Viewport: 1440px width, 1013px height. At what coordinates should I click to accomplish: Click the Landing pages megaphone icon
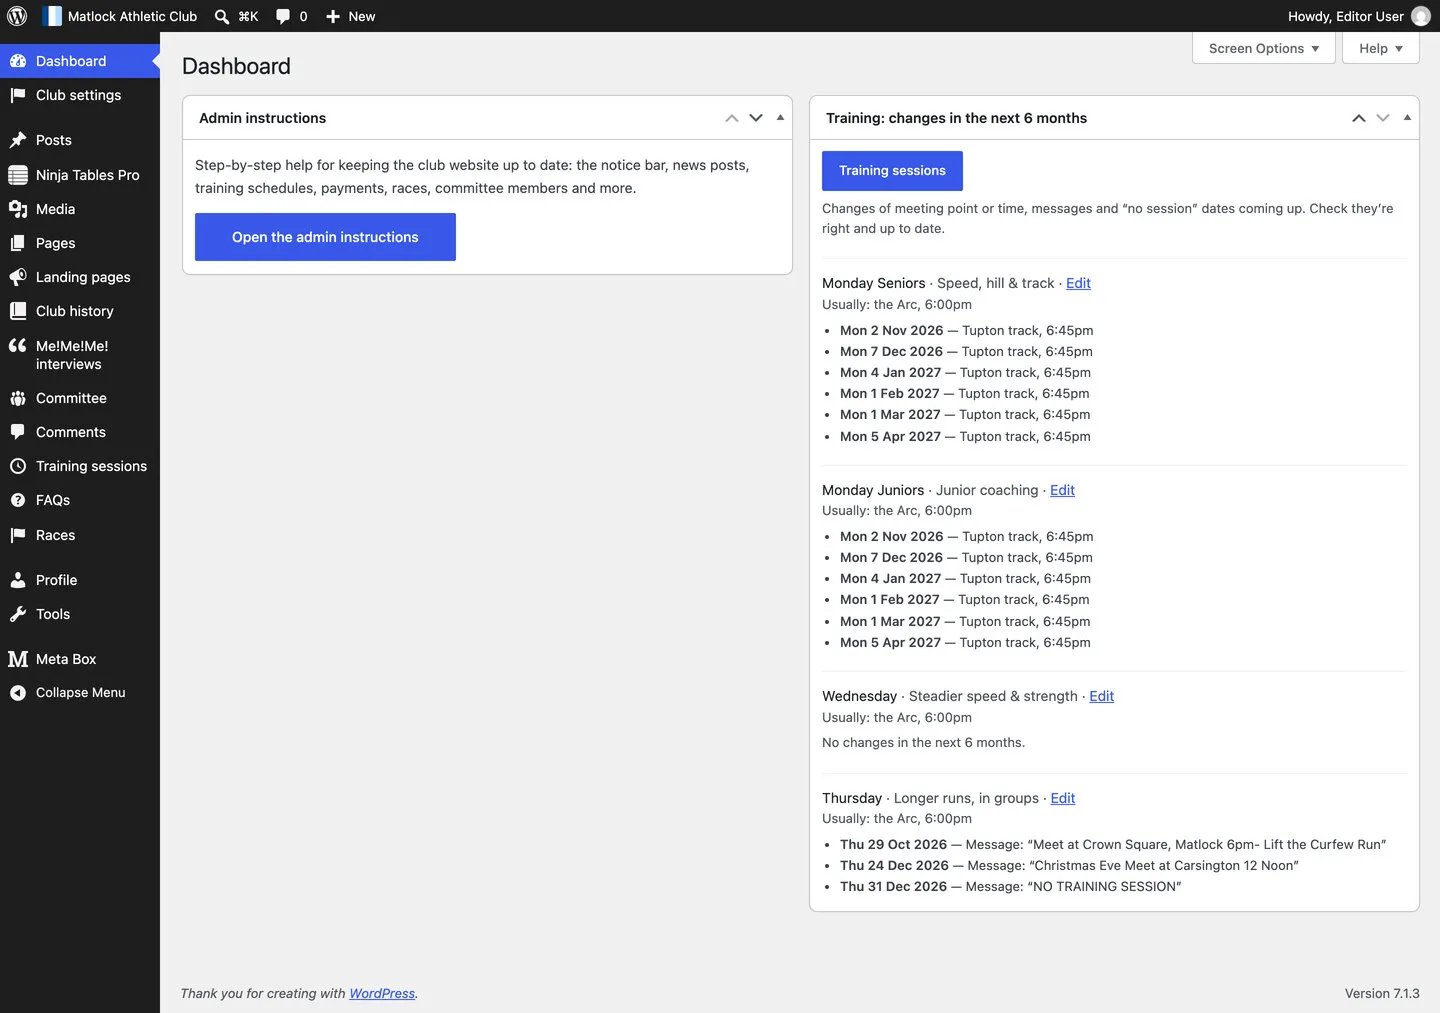coord(18,277)
